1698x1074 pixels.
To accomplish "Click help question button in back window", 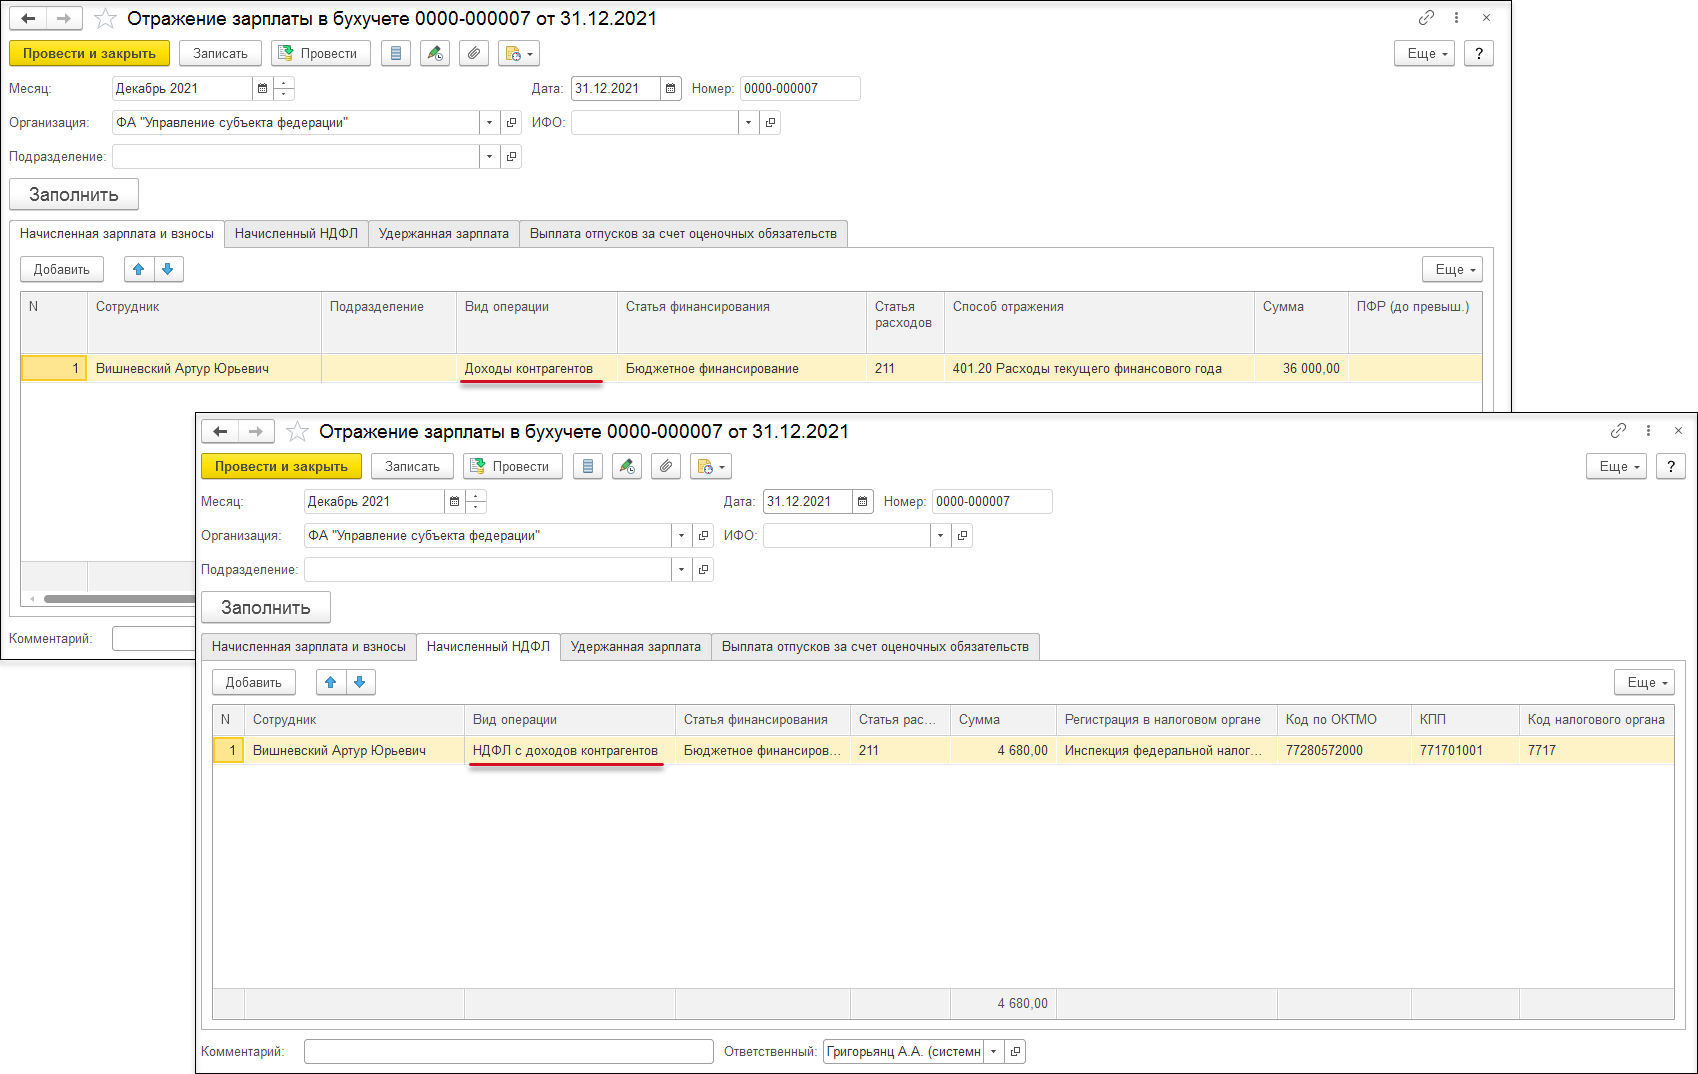I will (x=1478, y=53).
